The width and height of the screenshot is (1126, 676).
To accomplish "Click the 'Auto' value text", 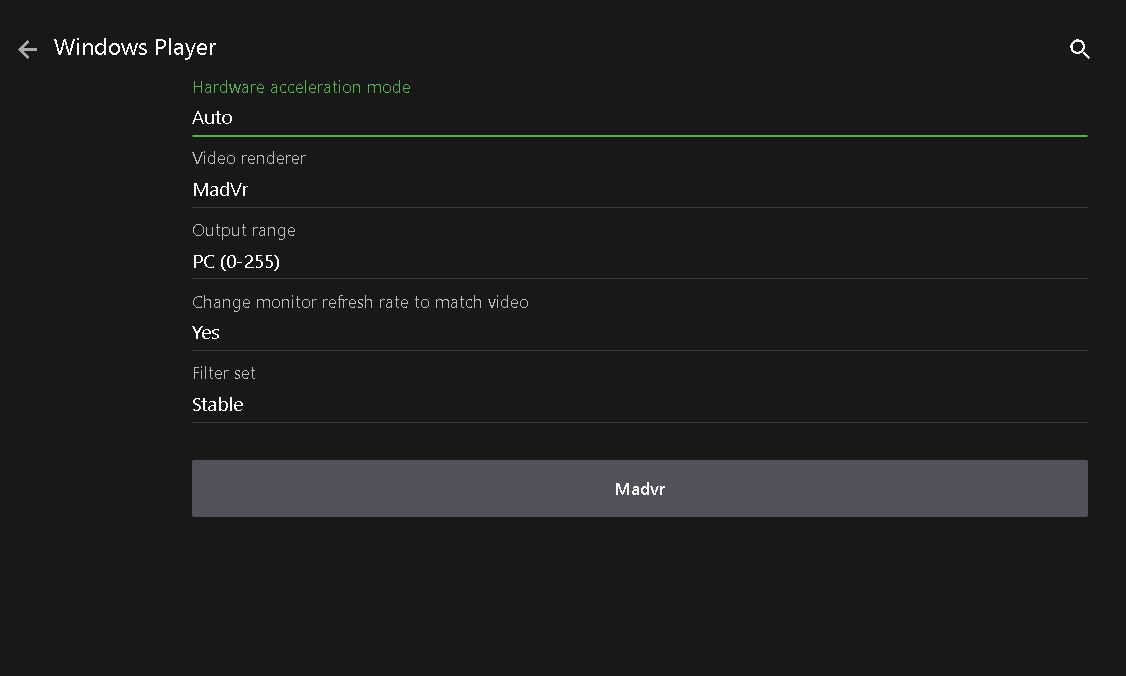I will click(x=212, y=118).
